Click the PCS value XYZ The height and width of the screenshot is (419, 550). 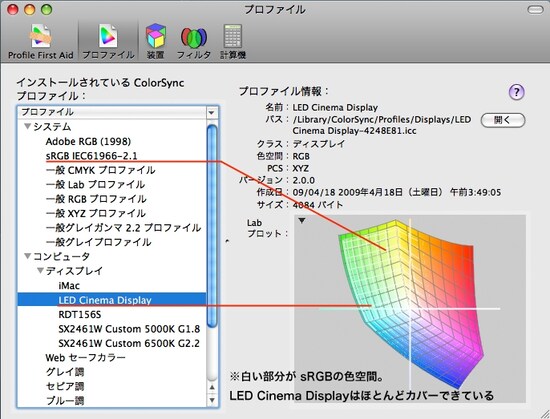tap(301, 168)
